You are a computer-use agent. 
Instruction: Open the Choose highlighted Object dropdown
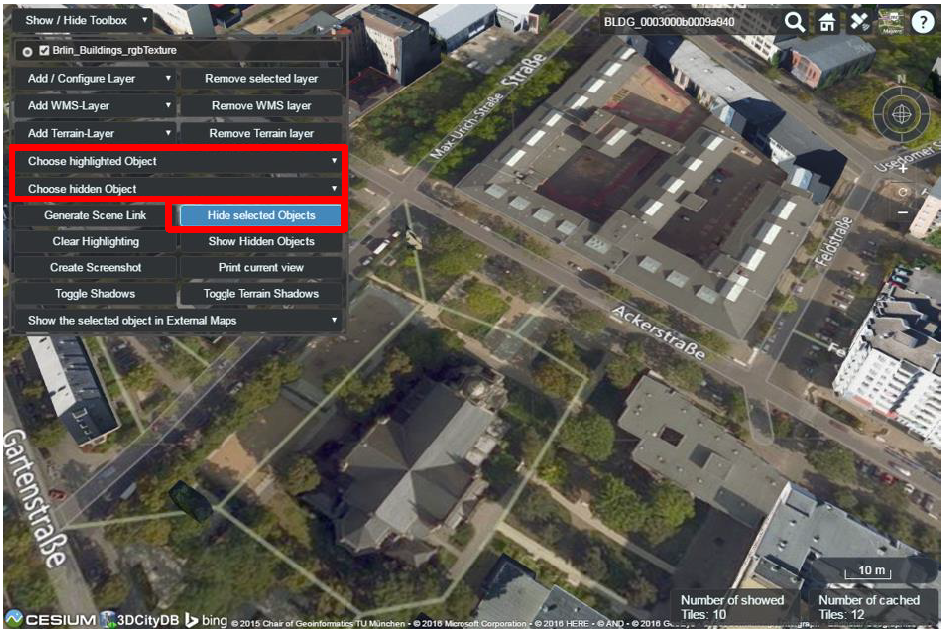pos(178,162)
